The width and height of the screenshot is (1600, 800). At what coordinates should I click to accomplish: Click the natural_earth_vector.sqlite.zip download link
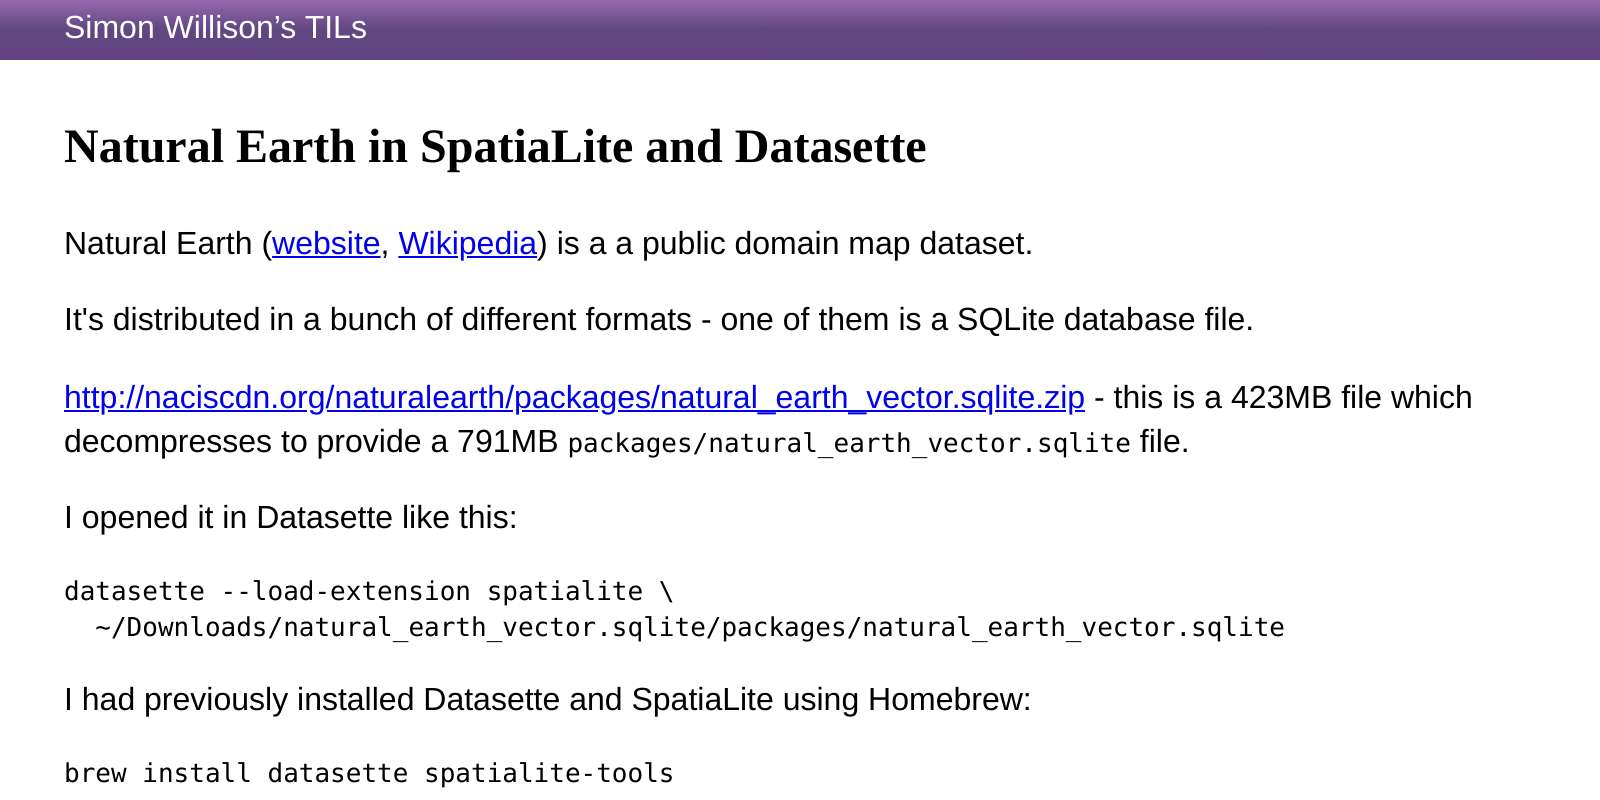[573, 397]
